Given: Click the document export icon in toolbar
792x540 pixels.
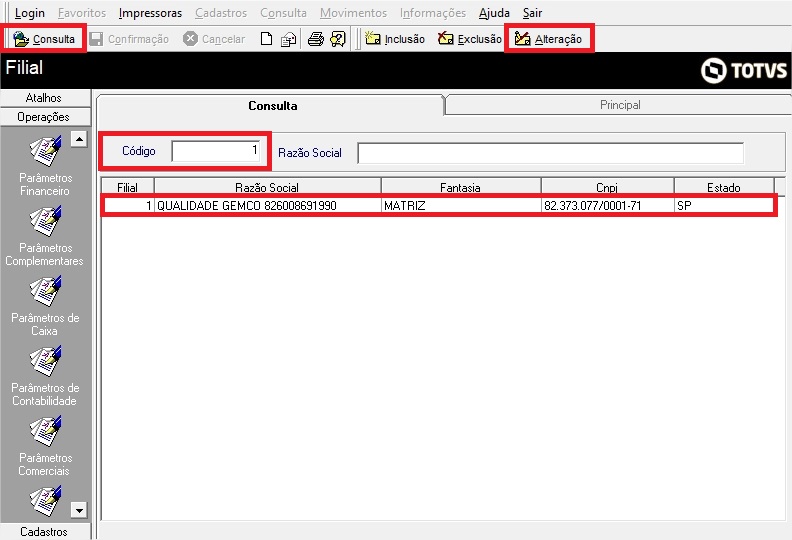Looking at the screenshot, I should coord(288,39).
